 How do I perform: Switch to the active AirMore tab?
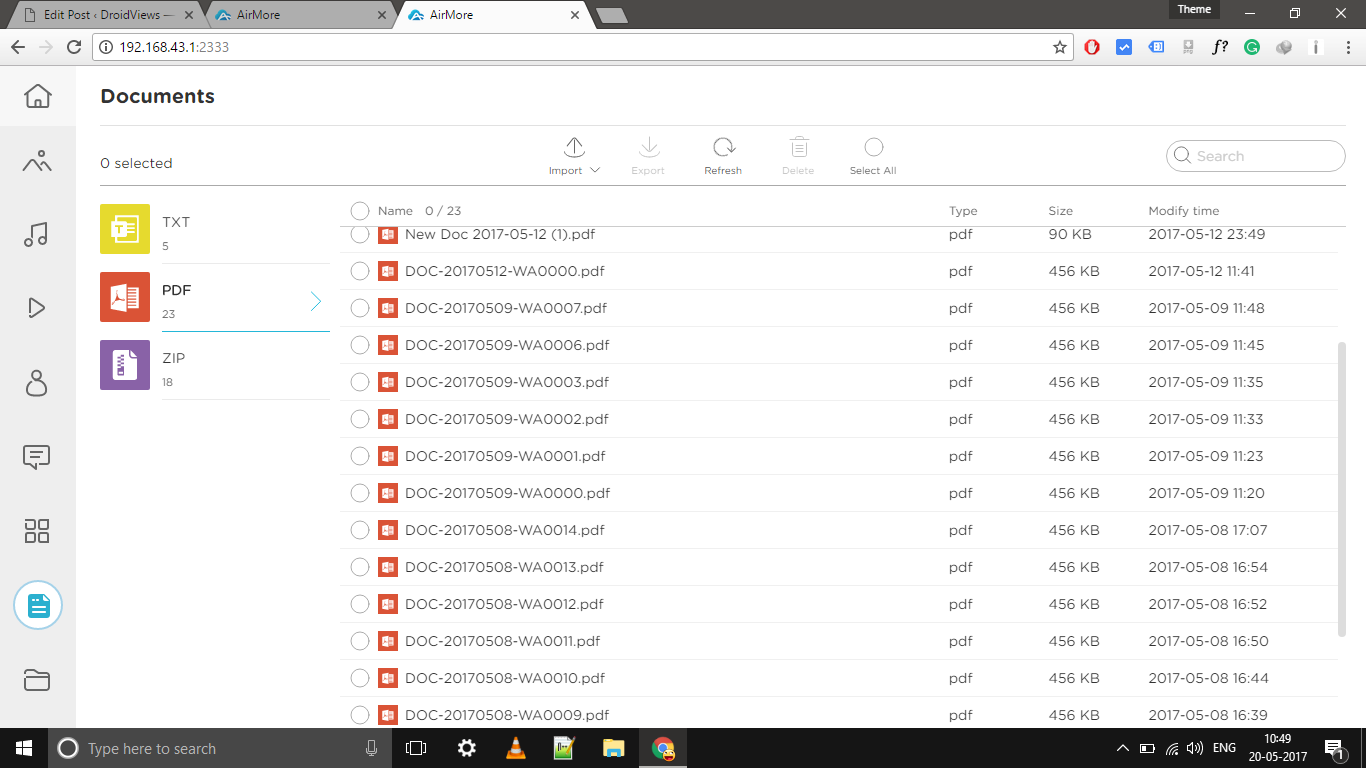click(495, 15)
